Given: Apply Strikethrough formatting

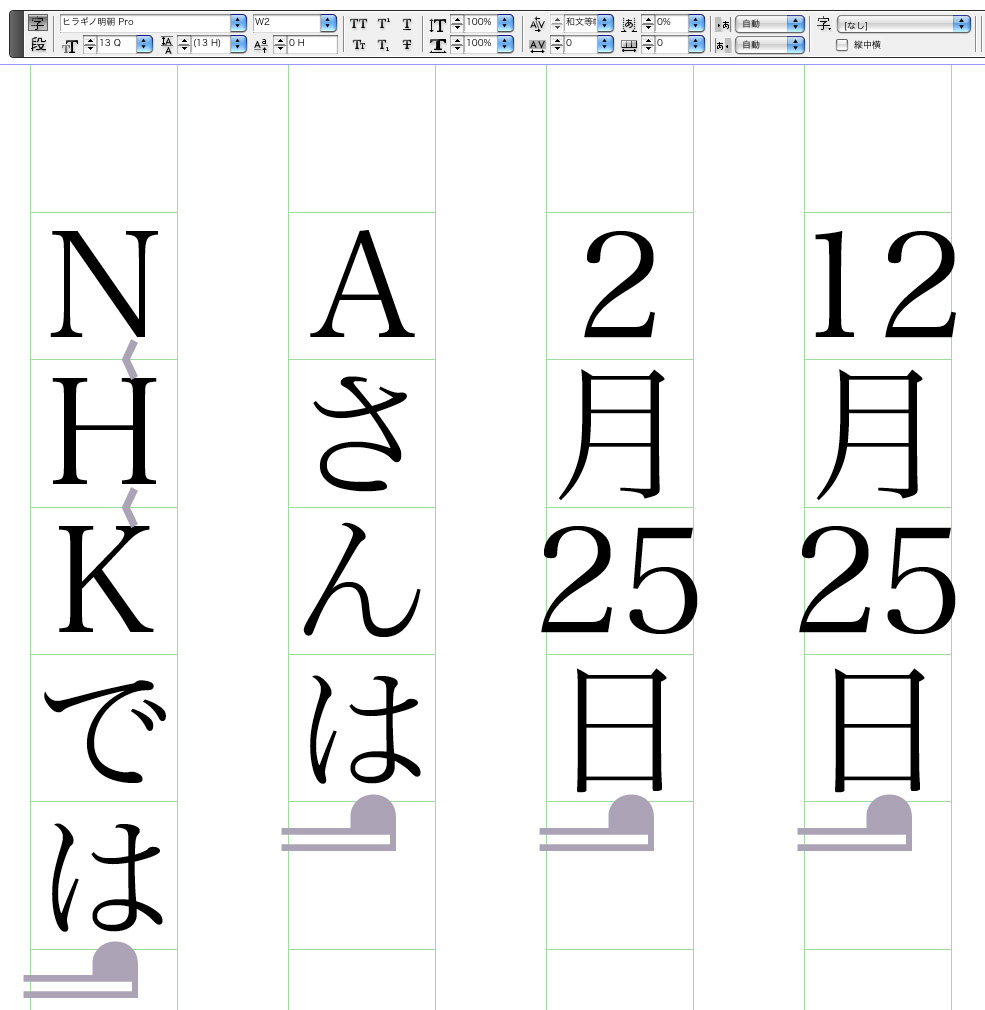Looking at the screenshot, I should tap(406, 45).
